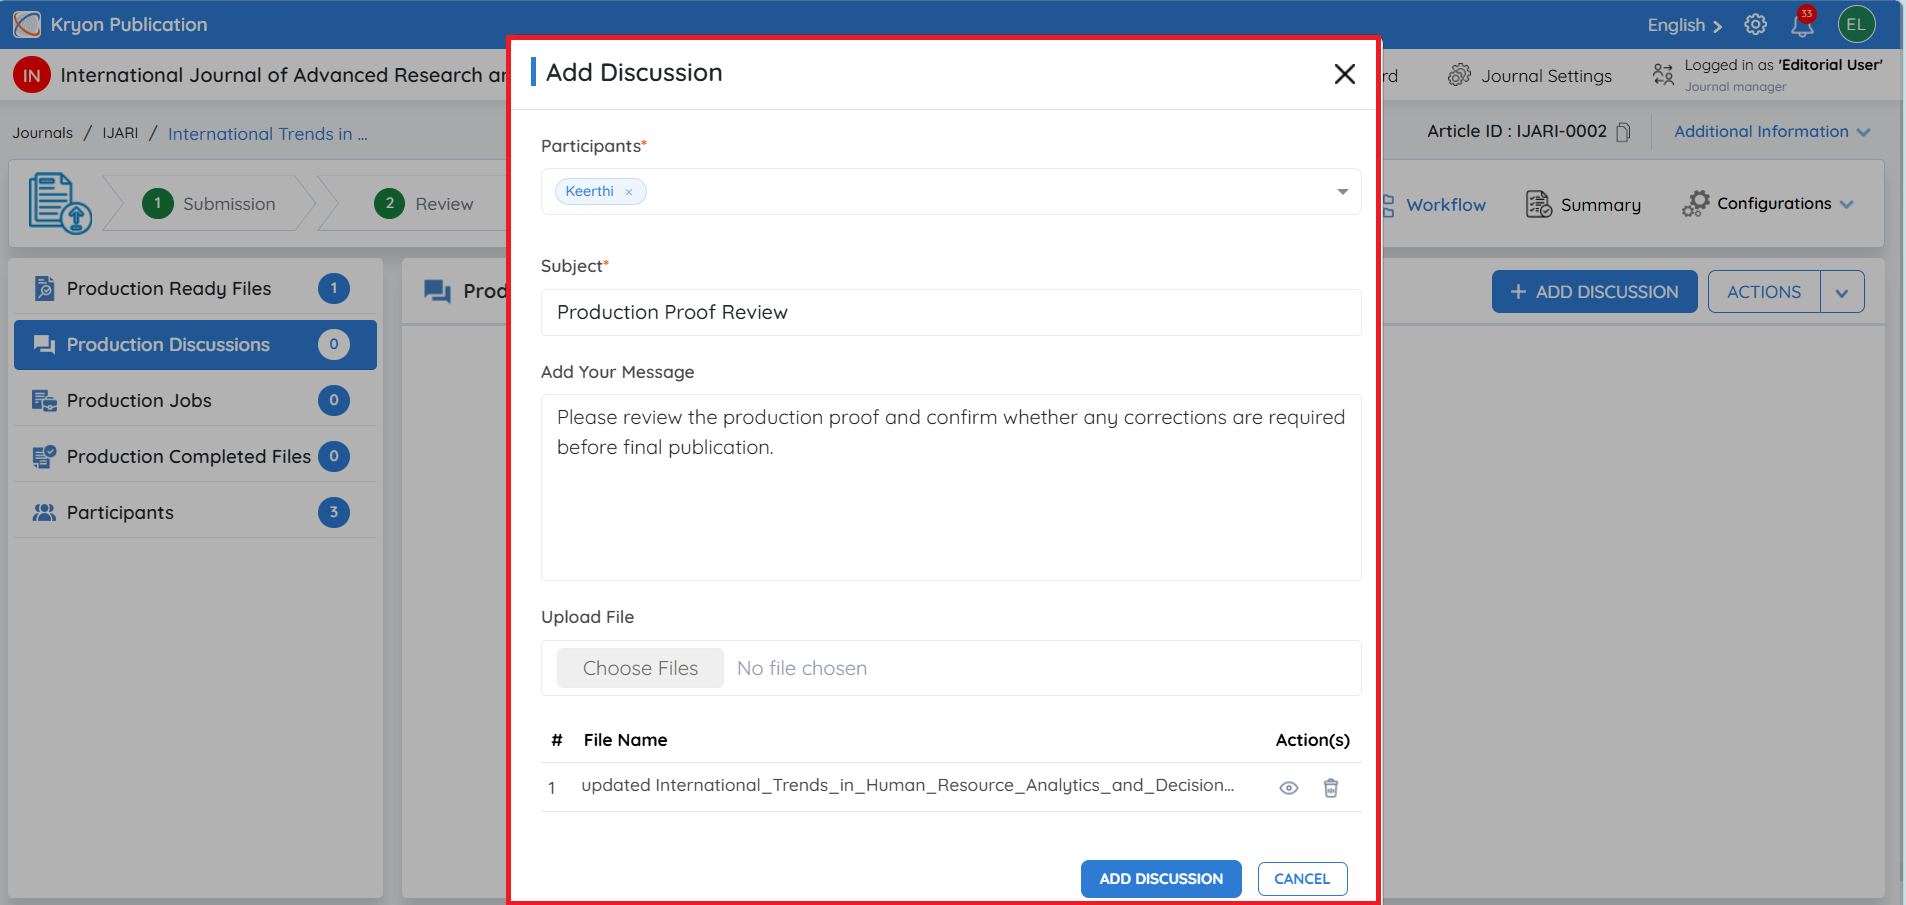Open English language selector
This screenshot has height=905, width=1906.
[1684, 25]
